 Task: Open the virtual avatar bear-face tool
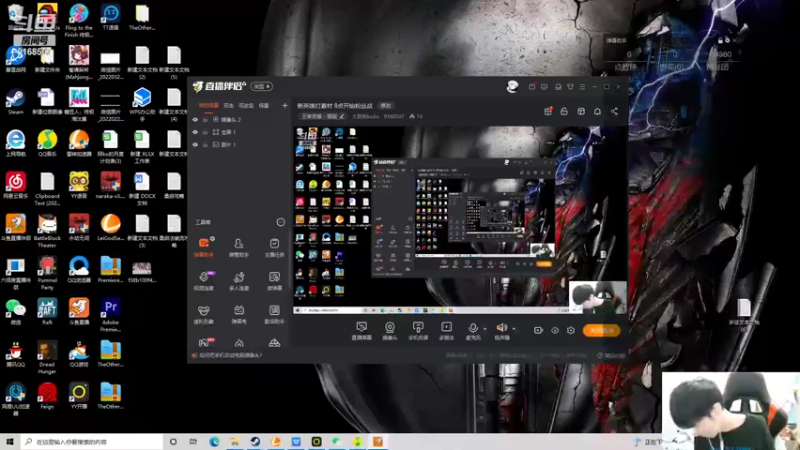(x=204, y=313)
